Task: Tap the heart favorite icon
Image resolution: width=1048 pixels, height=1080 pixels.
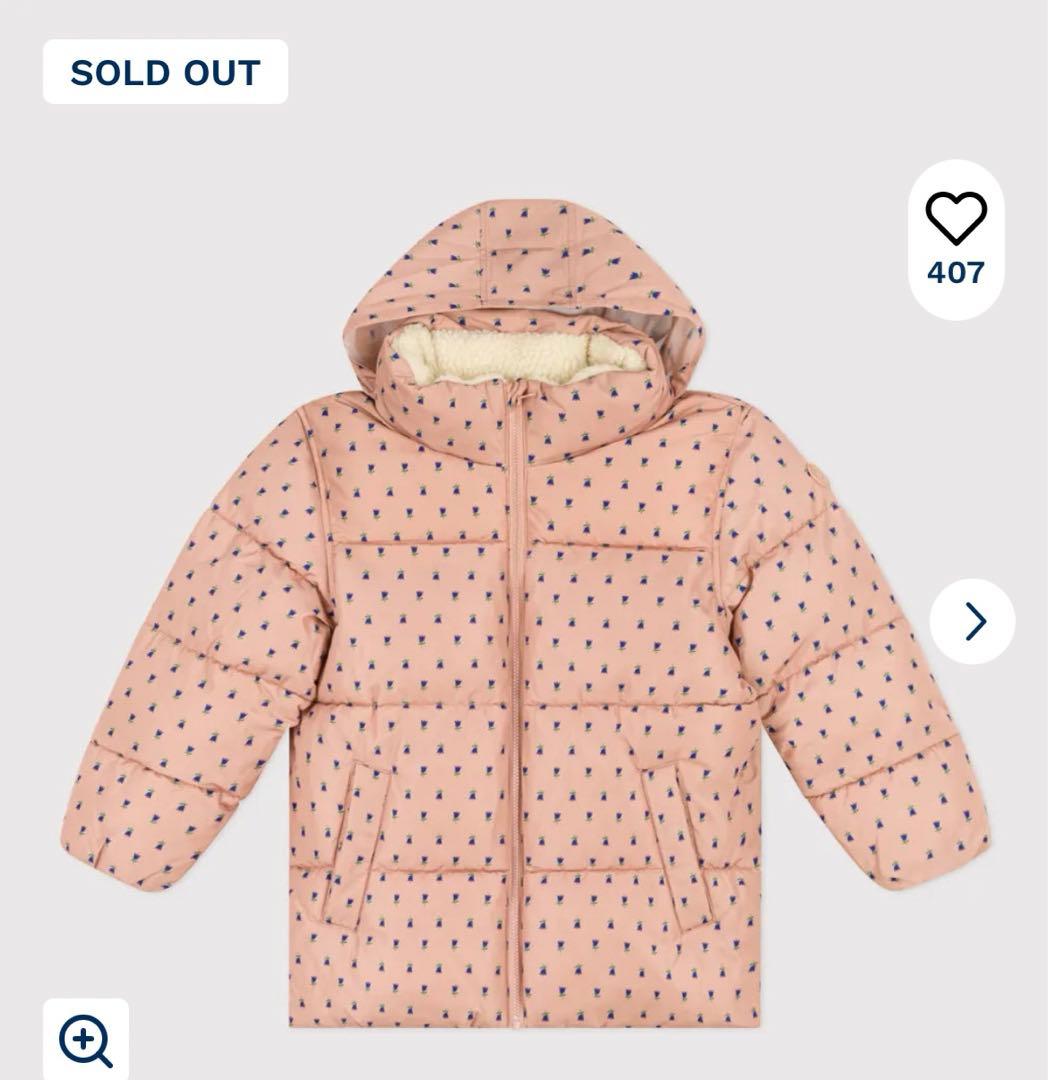Action: pyautogui.click(x=955, y=217)
